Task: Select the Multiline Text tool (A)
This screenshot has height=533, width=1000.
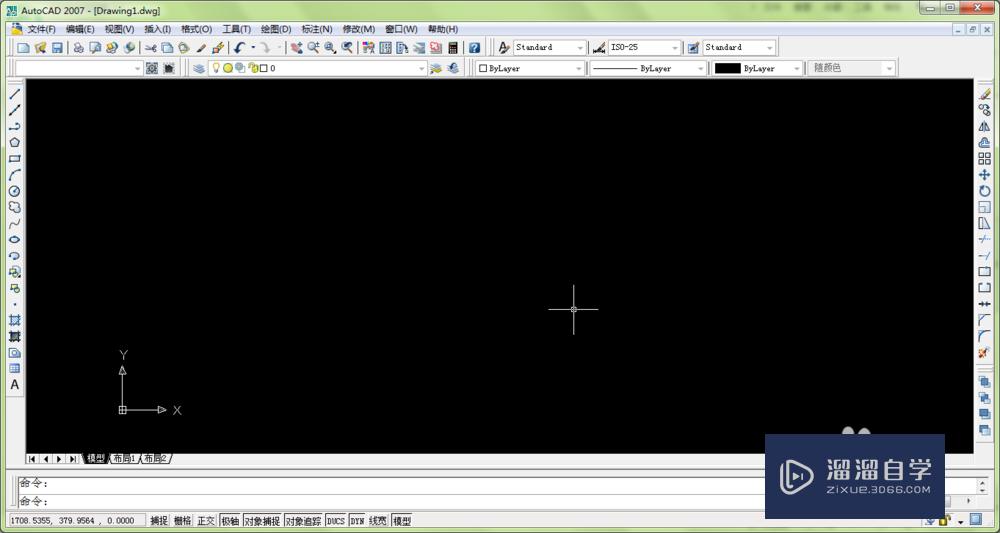Action: 14,385
